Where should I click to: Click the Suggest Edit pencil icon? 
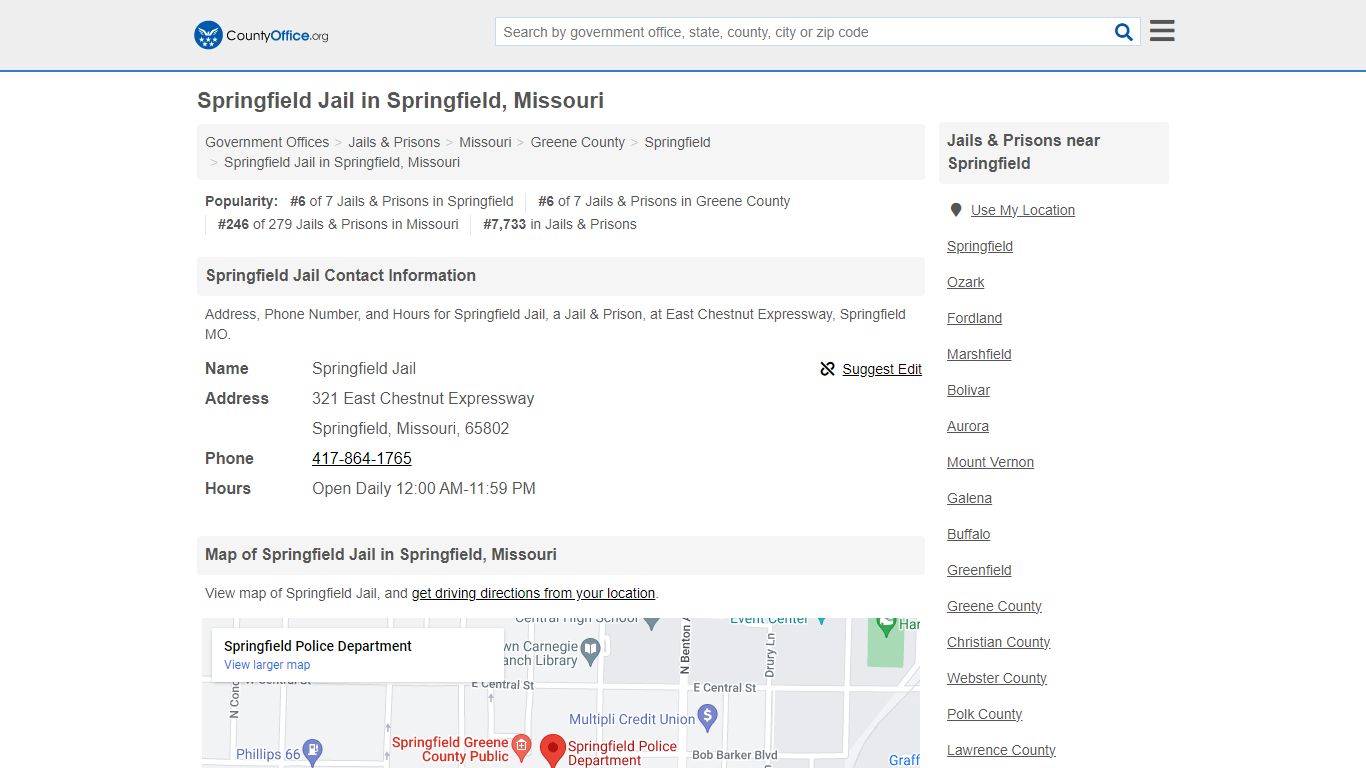point(827,369)
